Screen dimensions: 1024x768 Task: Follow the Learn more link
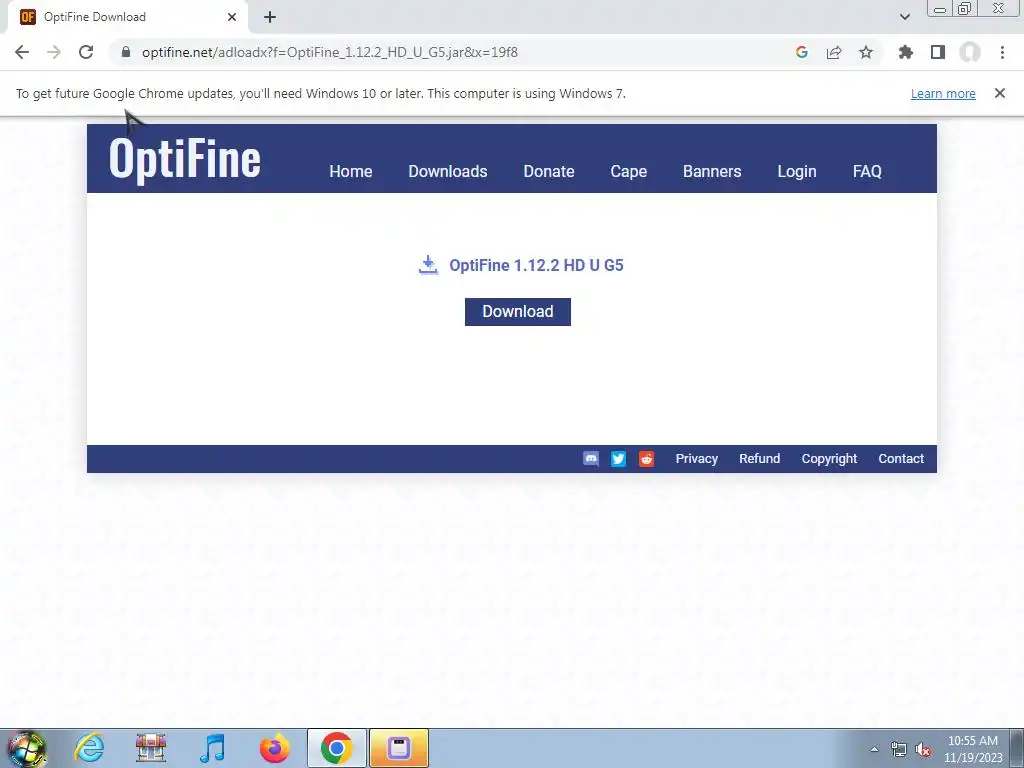(x=943, y=93)
